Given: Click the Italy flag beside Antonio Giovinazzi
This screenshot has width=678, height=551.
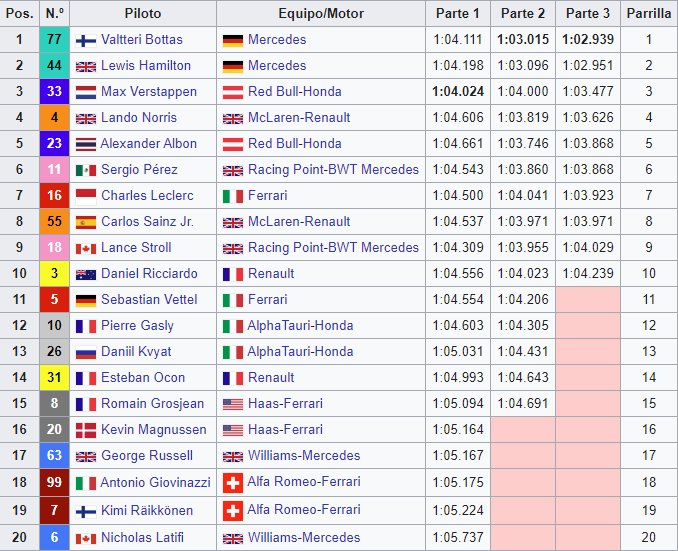Looking at the screenshot, I should pos(86,483).
